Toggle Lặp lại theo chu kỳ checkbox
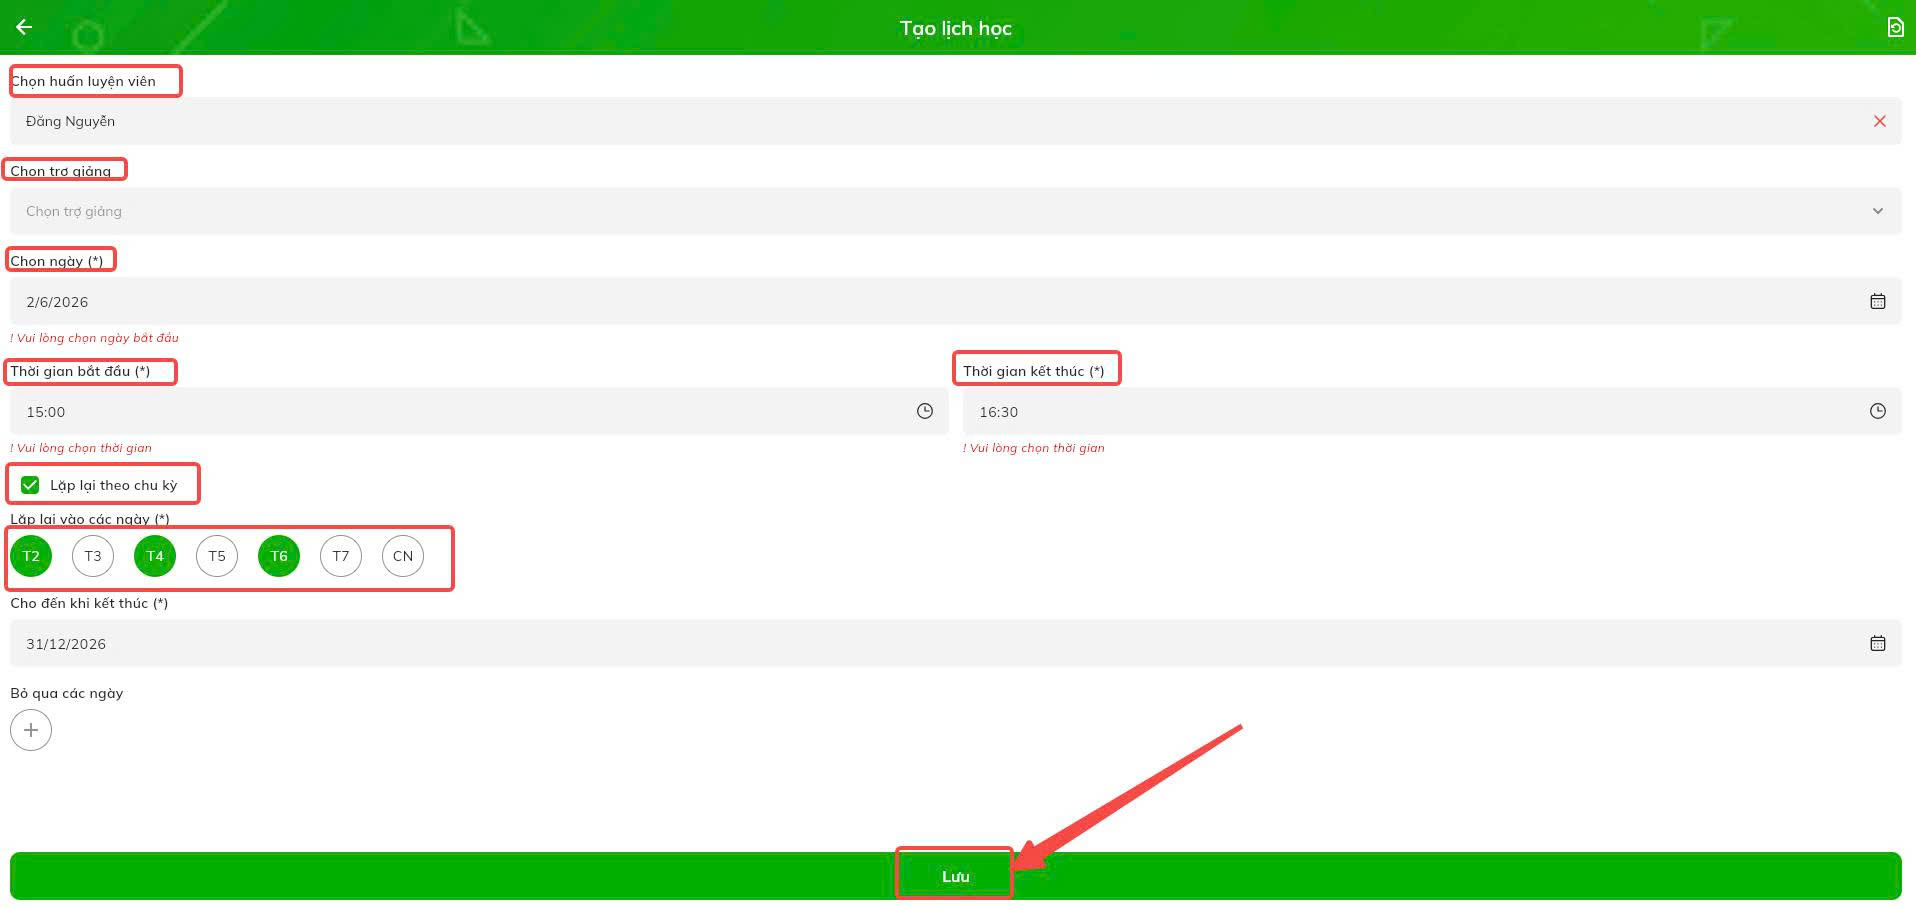 pyautogui.click(x=30, y=485)
